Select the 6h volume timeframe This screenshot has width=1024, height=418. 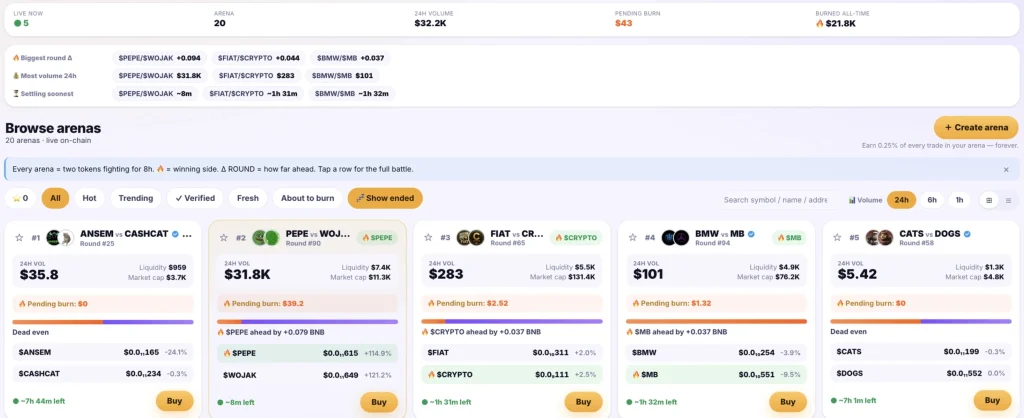click(x=932, y=200)
